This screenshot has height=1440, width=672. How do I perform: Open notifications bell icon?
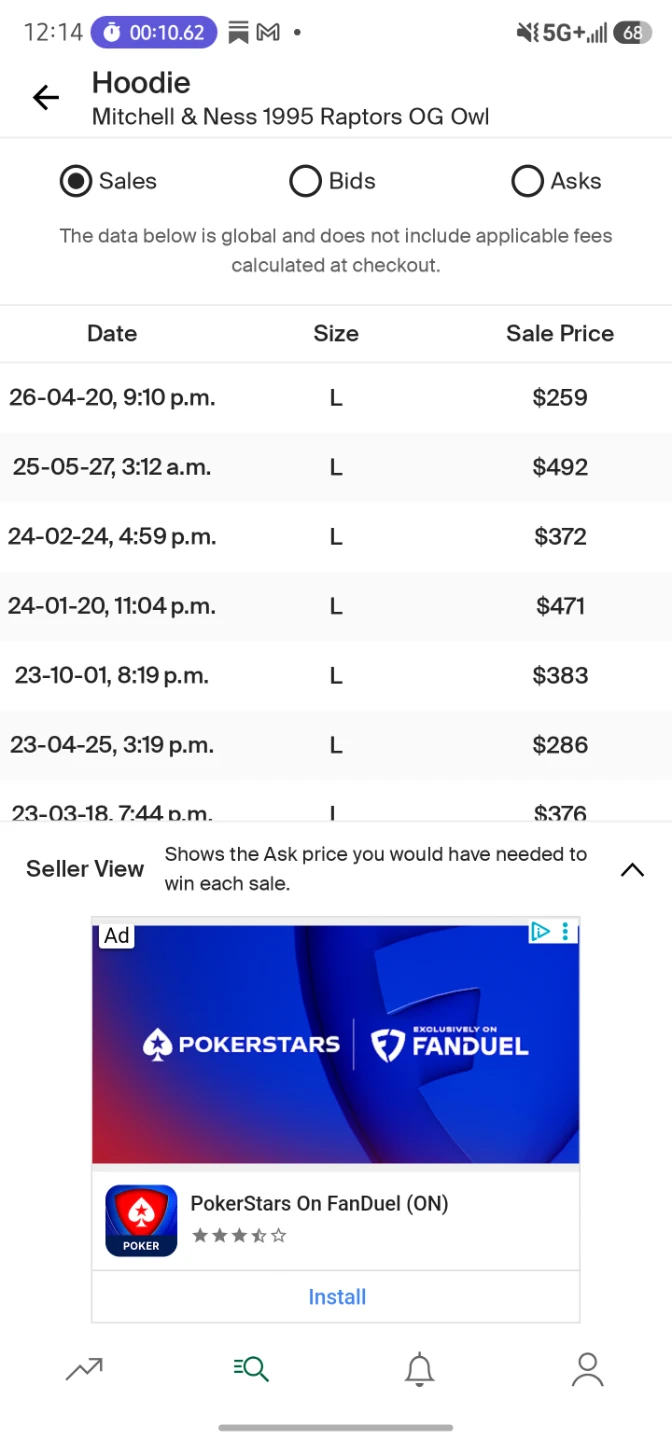(x=419, y=1369)
